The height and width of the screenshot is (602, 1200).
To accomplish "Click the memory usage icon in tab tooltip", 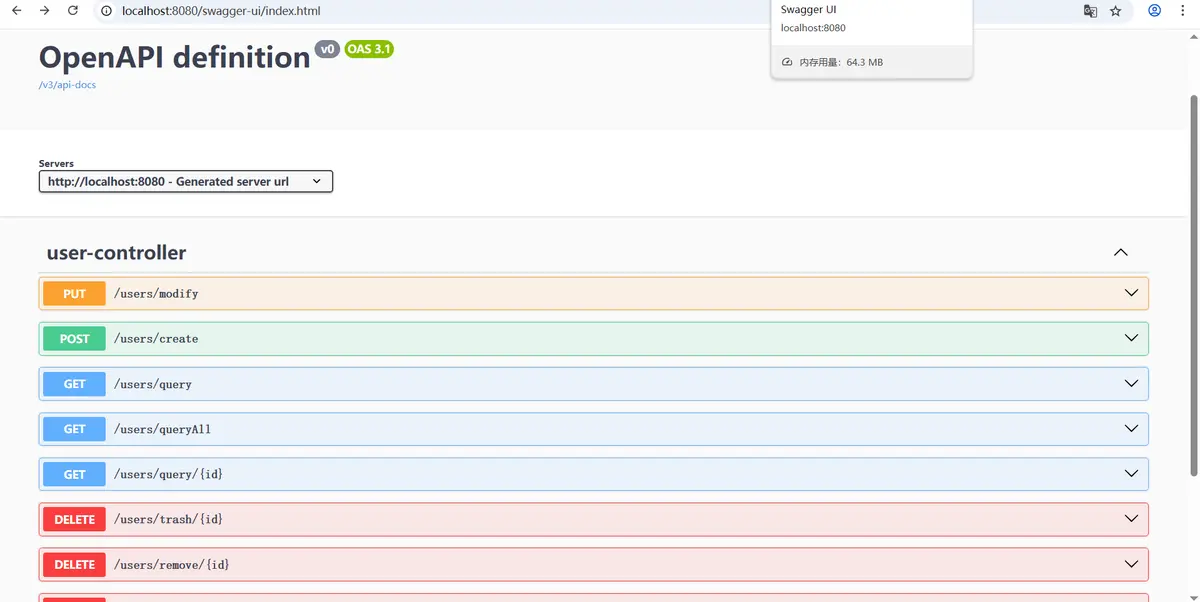I will pos(787,62).
